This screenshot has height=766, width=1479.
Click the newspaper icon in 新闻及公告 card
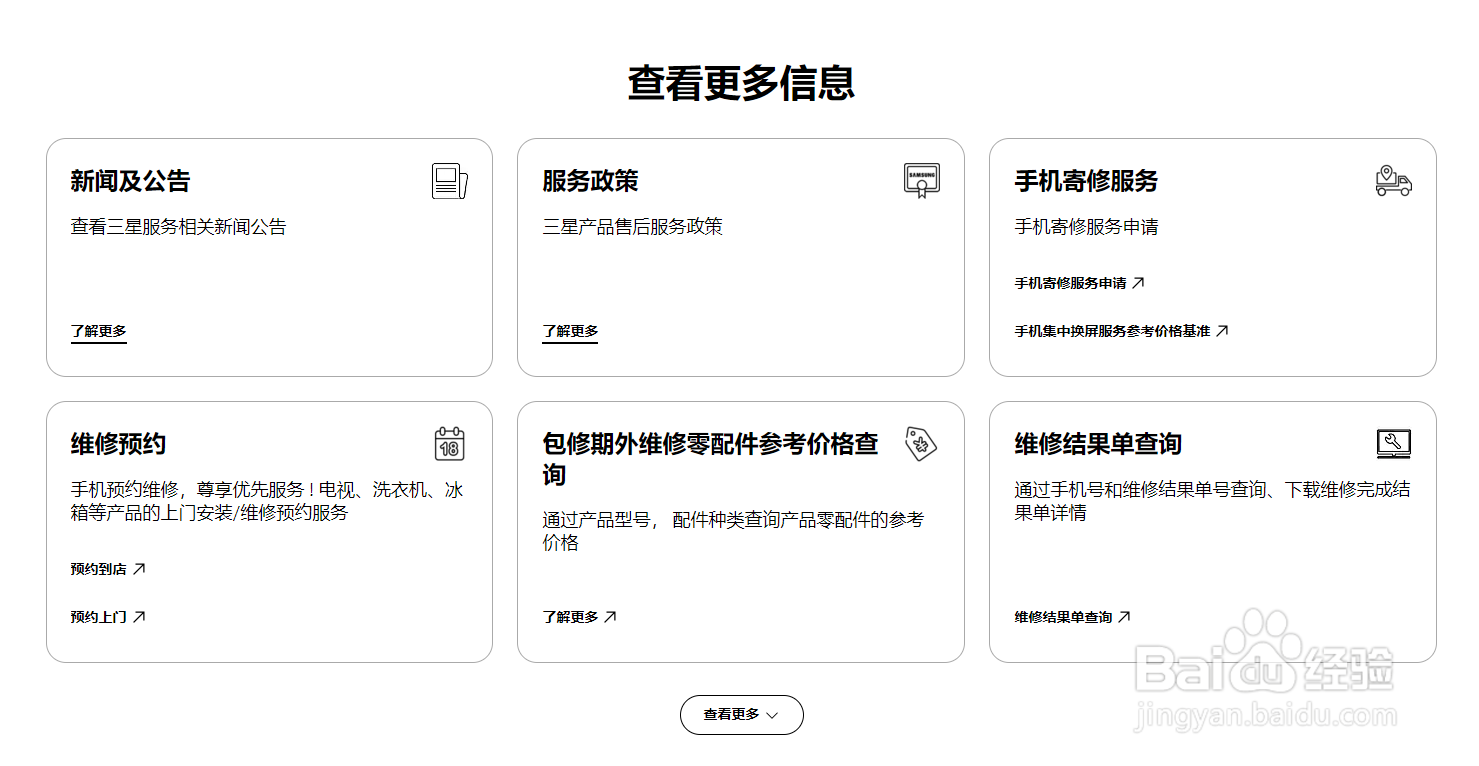click(449, 181)
